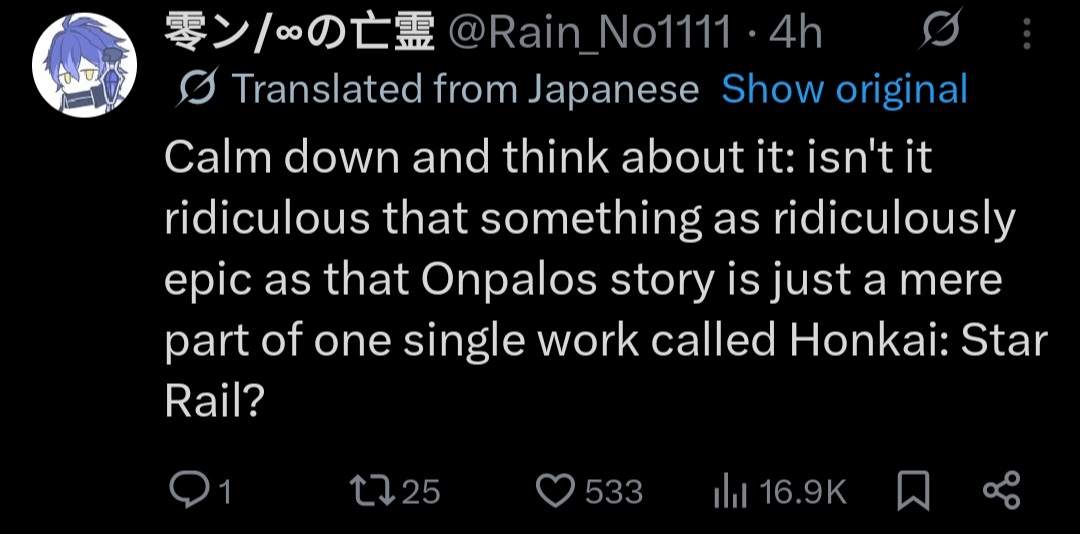Click the Translated from Japanese label
Image resolution: width=1080 pixels, height=534 pixels.
tap(466, 88)
